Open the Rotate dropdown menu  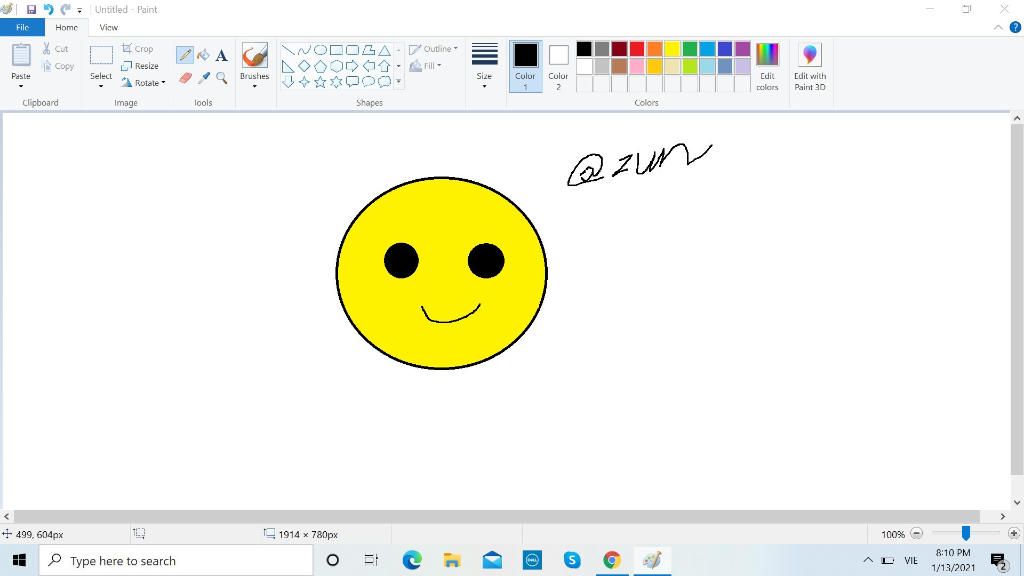point(163,83)
